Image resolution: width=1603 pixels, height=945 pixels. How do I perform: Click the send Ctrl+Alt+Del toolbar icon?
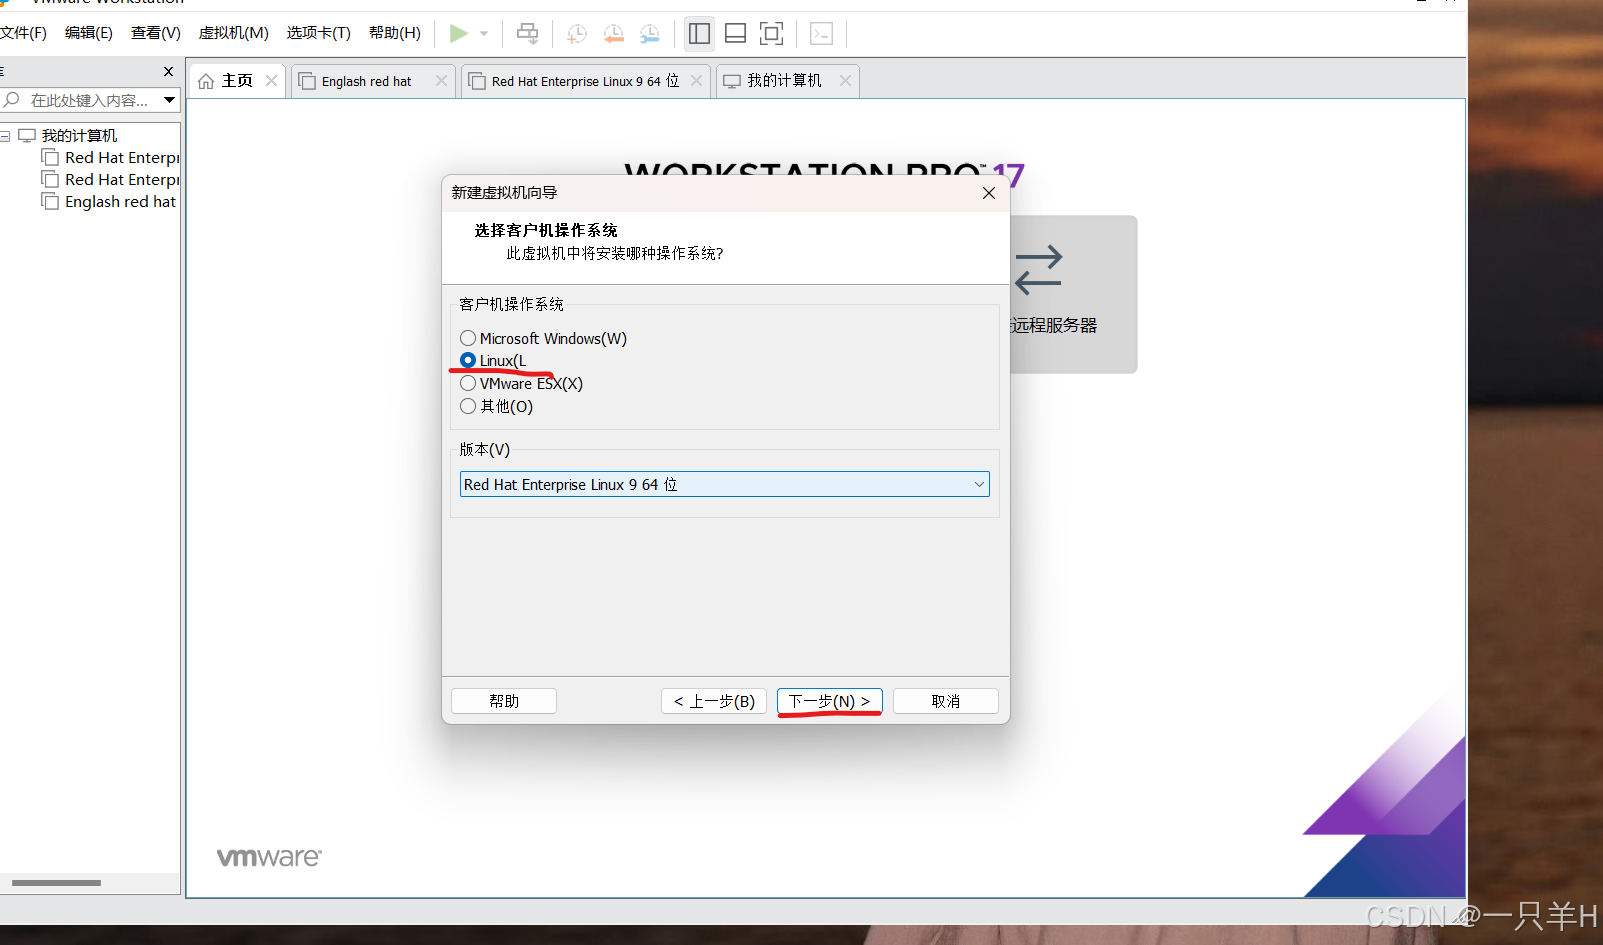pos(527,34)
